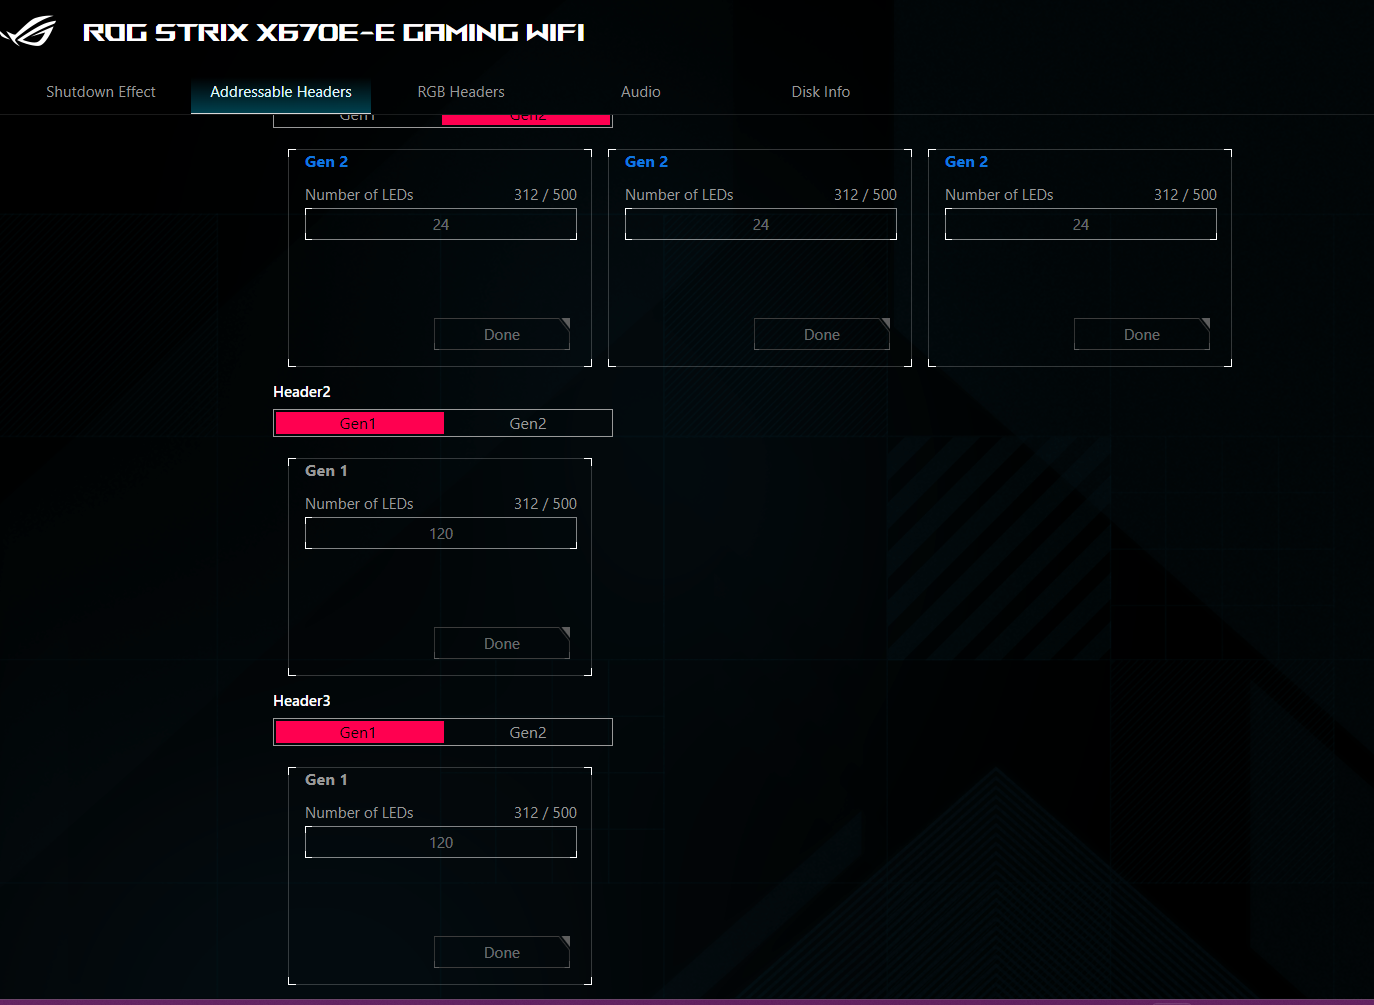Click 312 / 500 count in rightmost Gen 2 card

1185,195
